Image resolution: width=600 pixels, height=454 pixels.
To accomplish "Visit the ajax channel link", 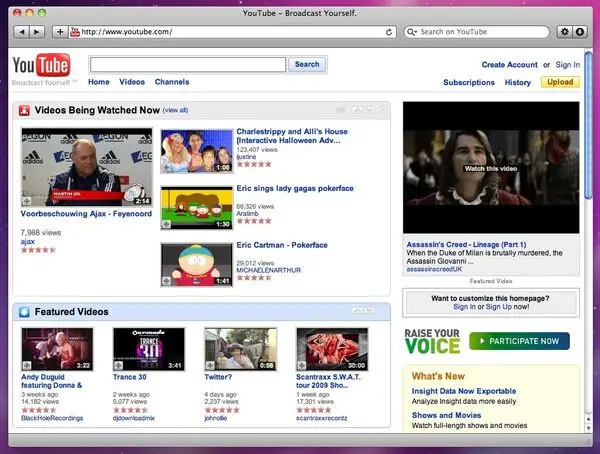I will tap(28, 242).
